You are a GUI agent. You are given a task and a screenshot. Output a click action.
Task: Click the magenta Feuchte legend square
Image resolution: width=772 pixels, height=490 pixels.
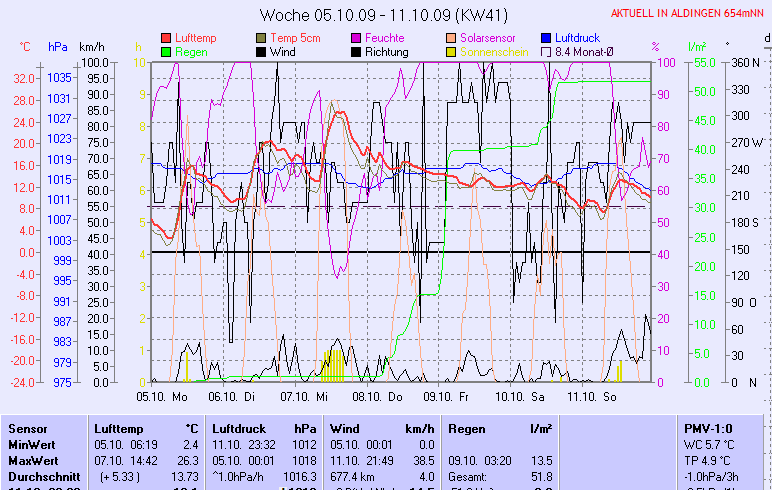[355, 38]
